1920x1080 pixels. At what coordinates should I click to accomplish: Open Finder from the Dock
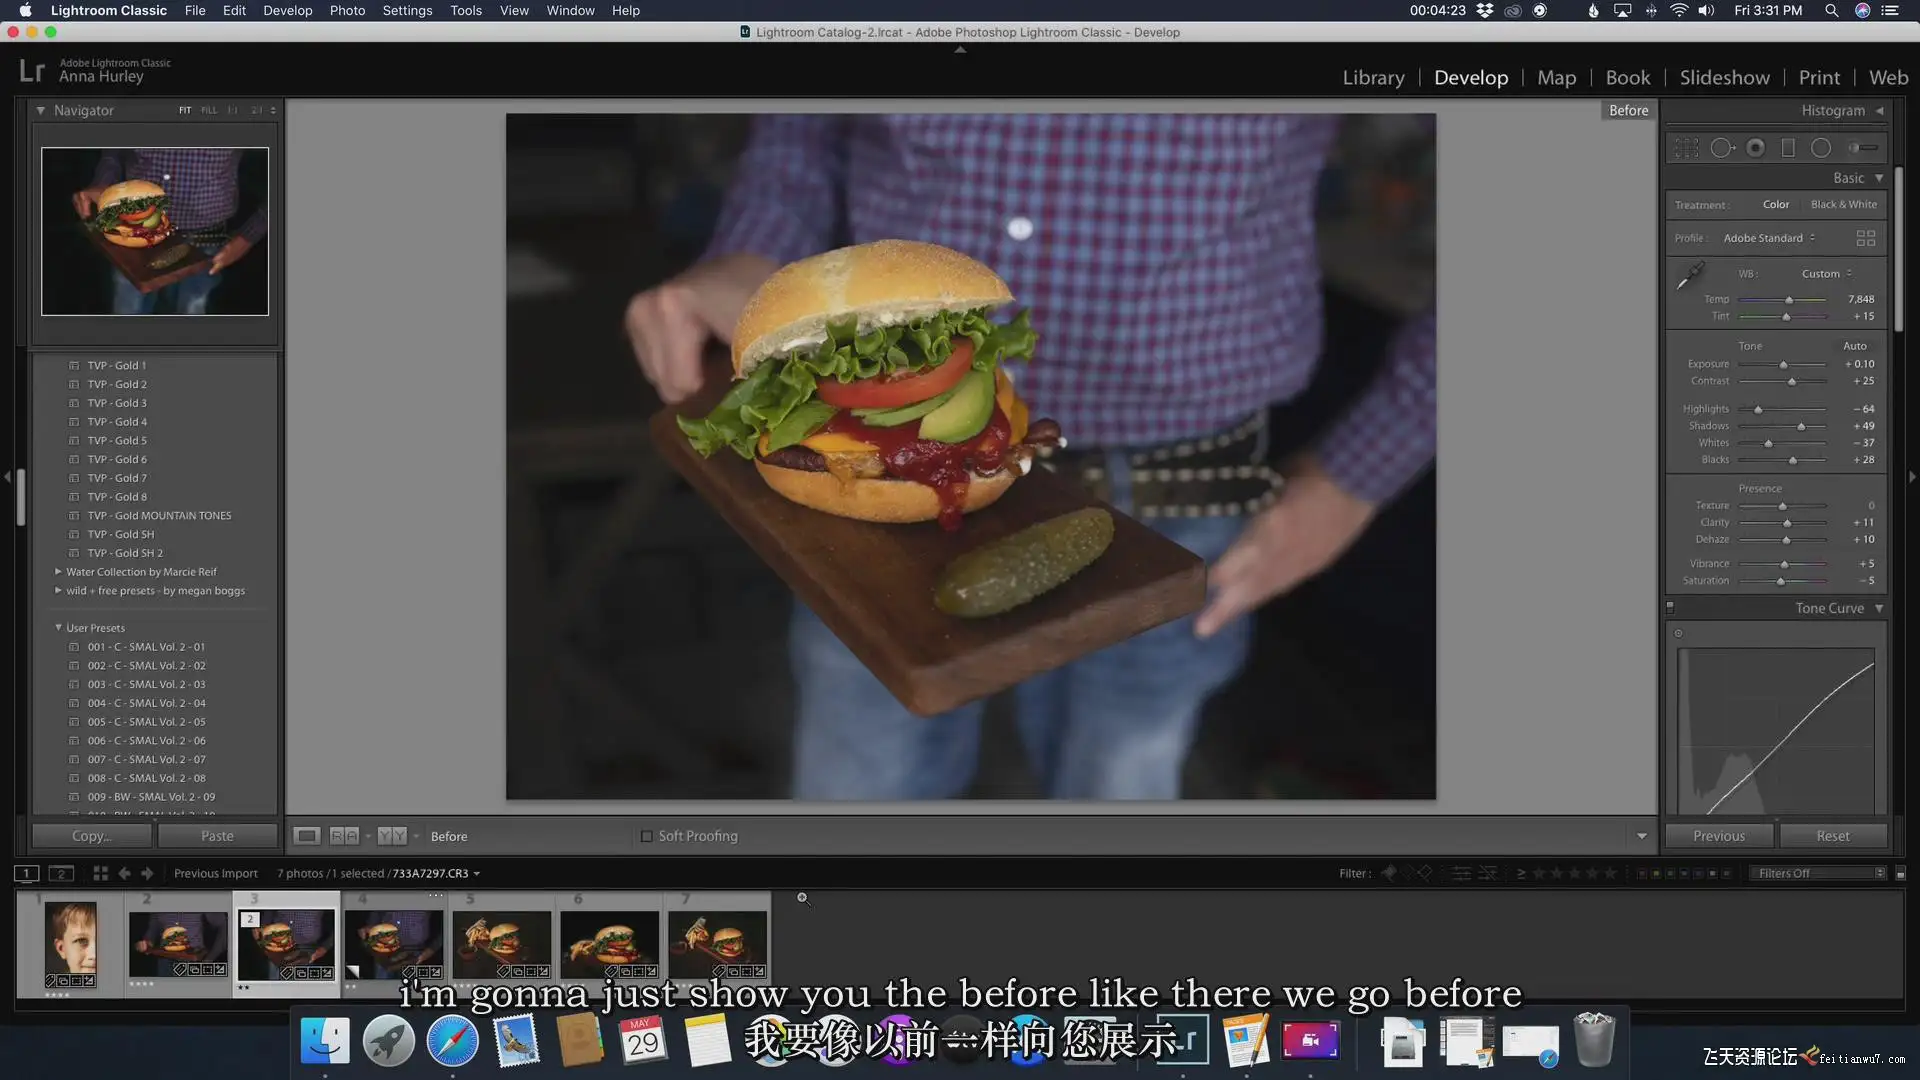[325, 1041]
